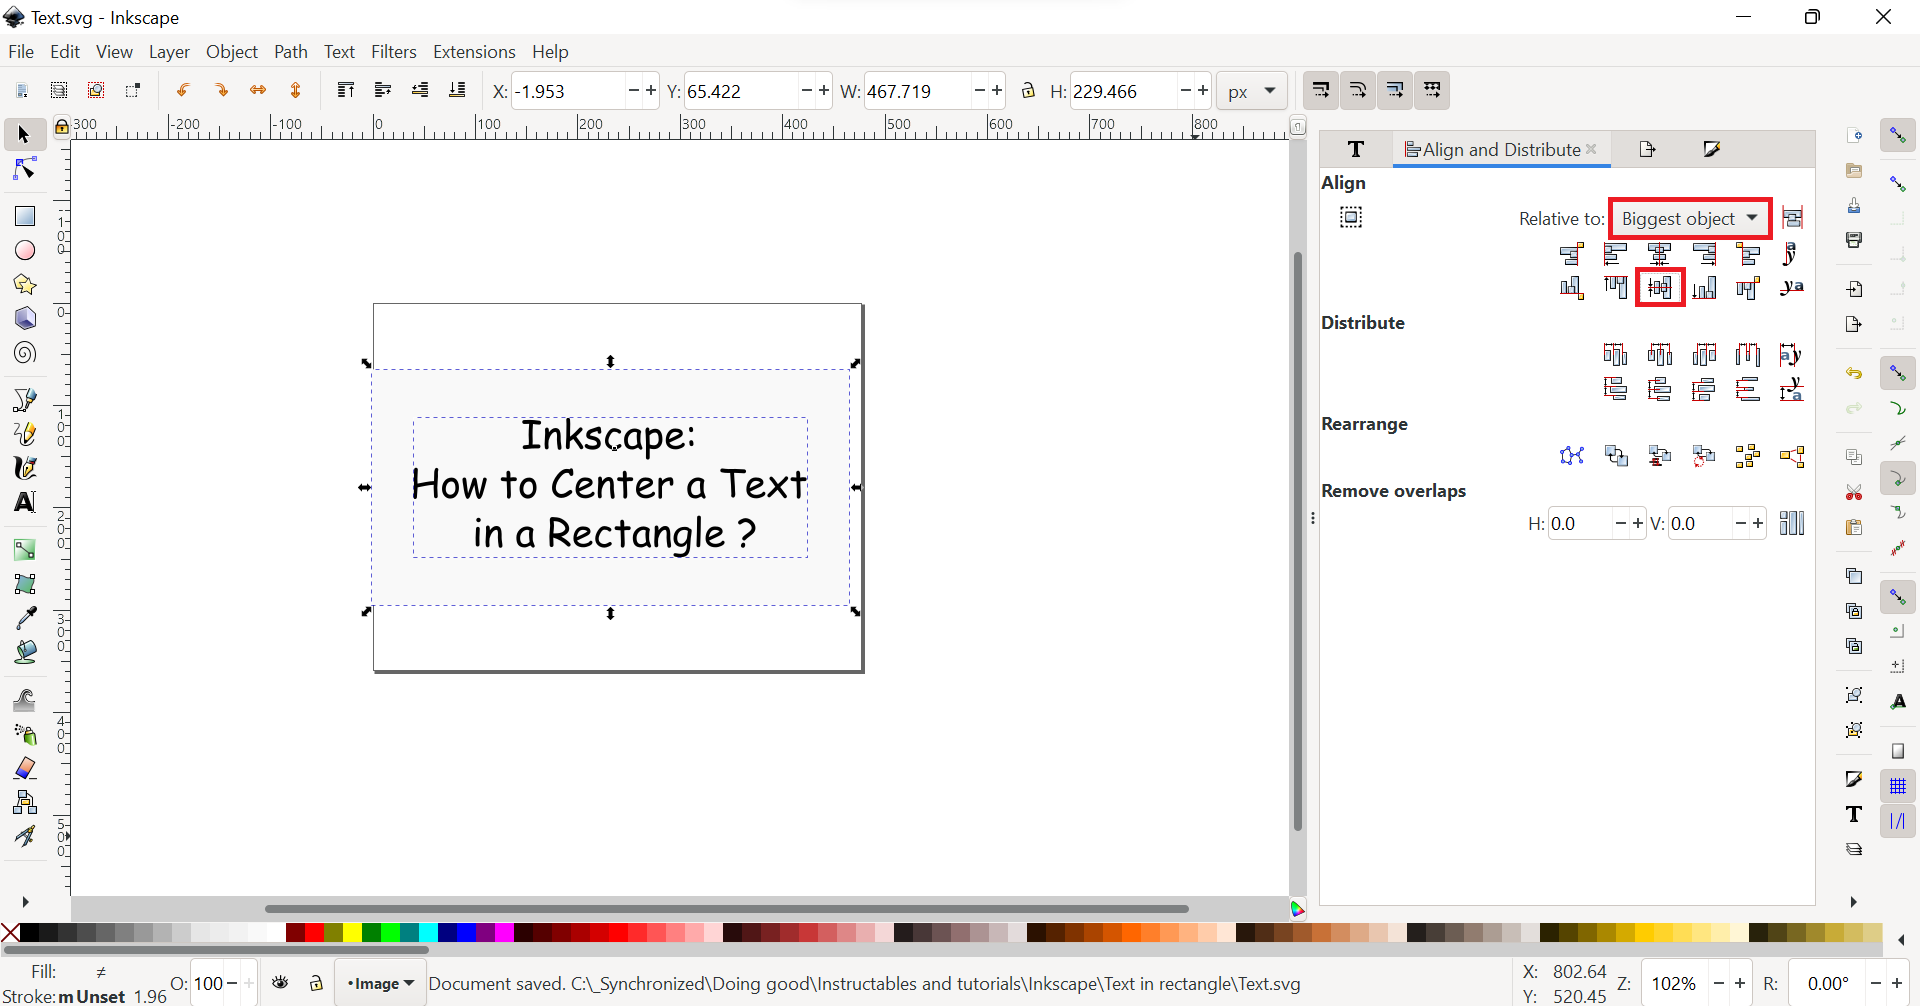The image size is (1920, 1006).
Task: Select the Text tool in the toolbox
Action: pos(24,503)
